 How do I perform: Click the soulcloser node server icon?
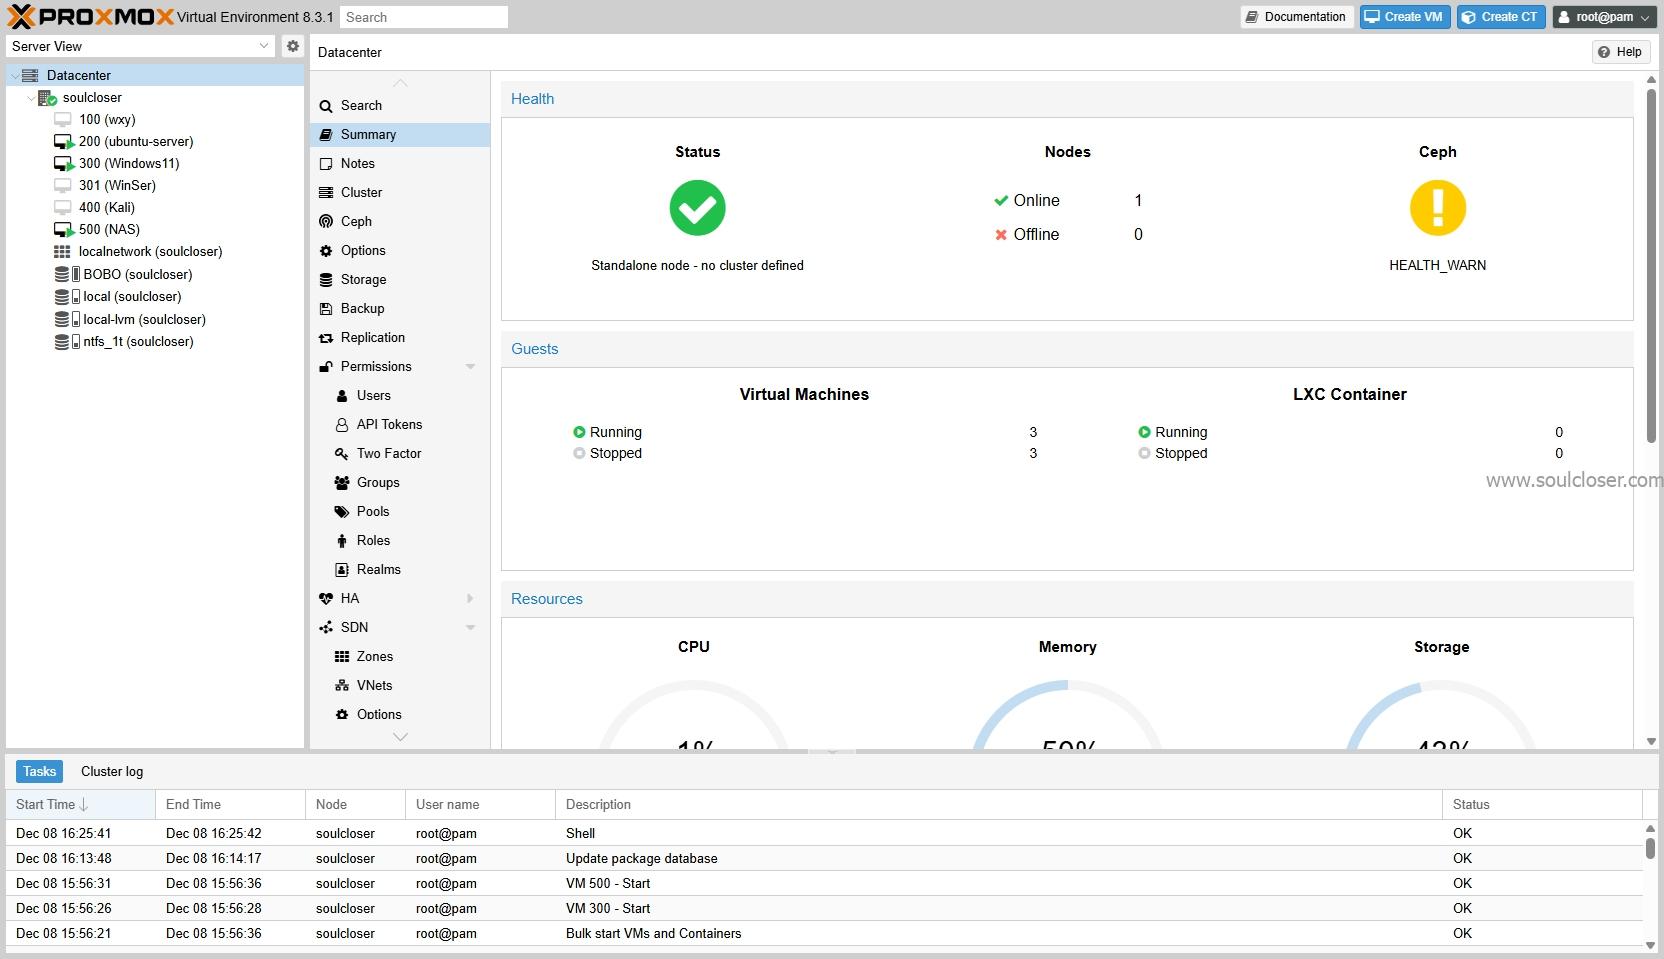[x=47, y=97]
